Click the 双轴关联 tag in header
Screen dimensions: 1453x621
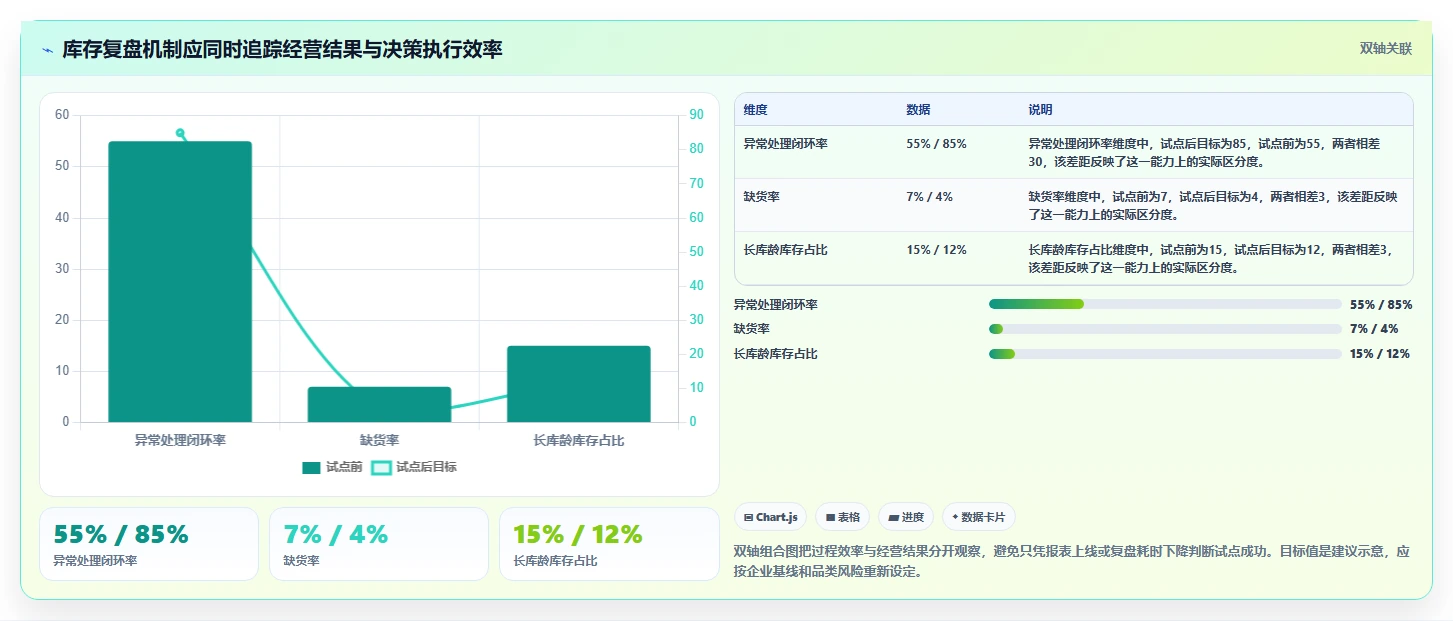click(1385, 49)
